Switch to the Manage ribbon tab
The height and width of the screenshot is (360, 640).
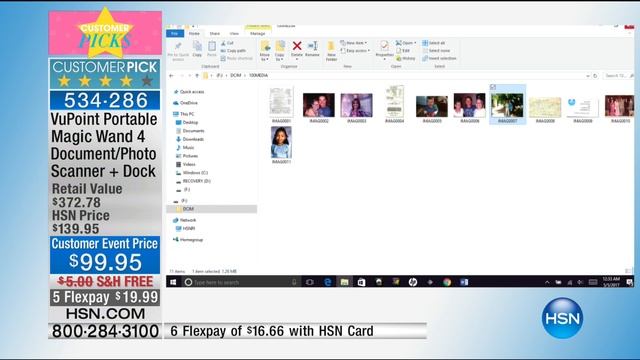click(258, 33)
